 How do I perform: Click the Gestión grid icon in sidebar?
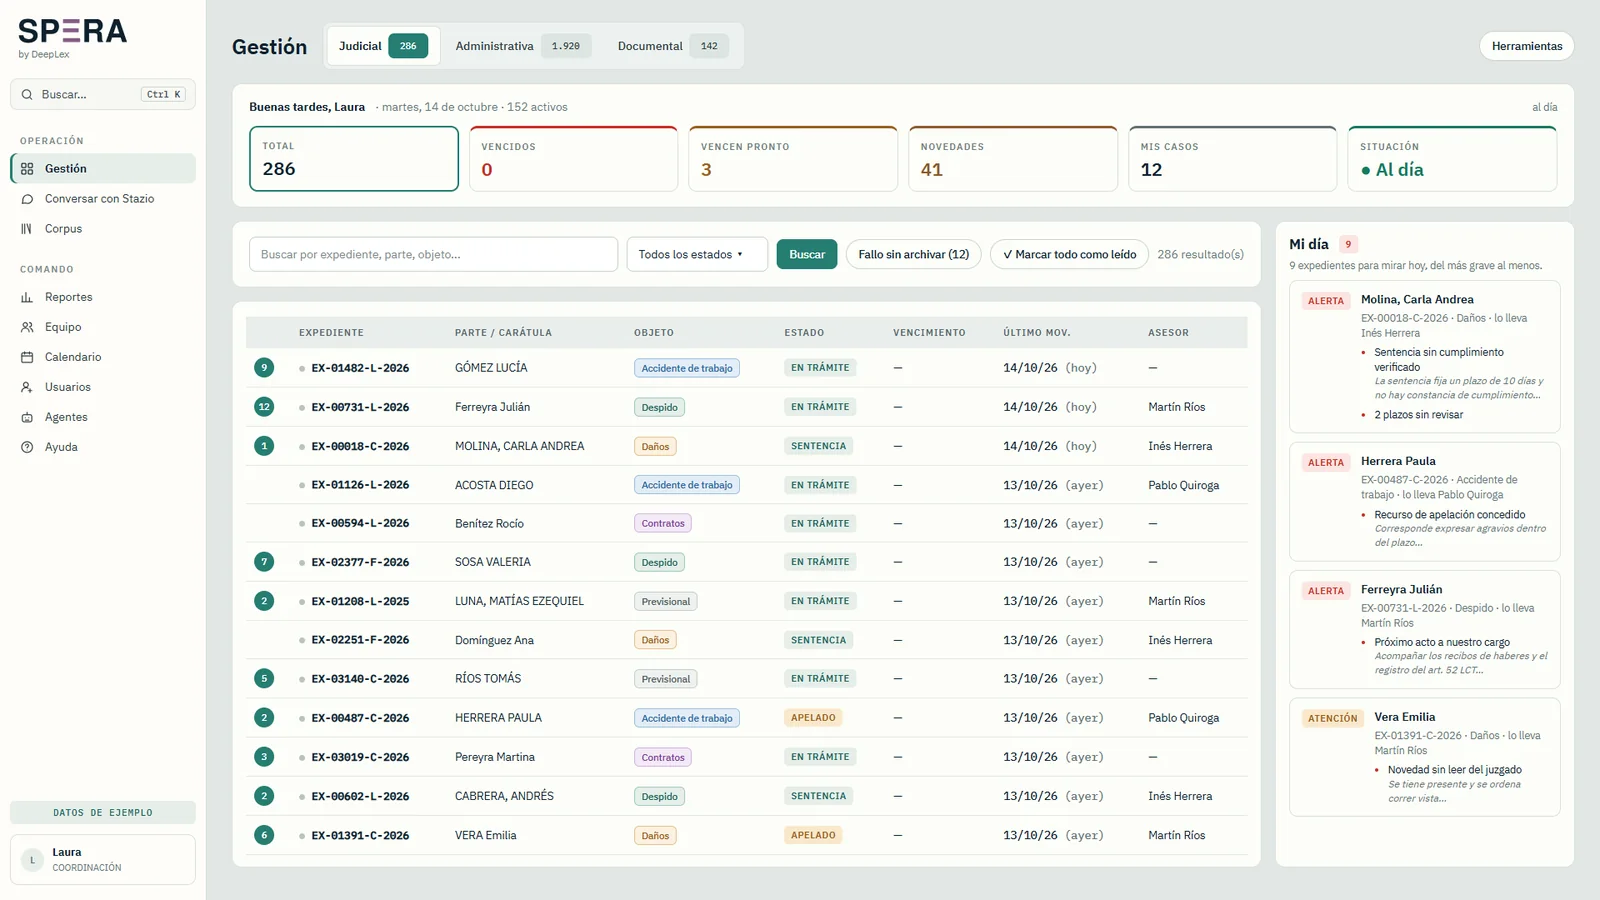27,169
